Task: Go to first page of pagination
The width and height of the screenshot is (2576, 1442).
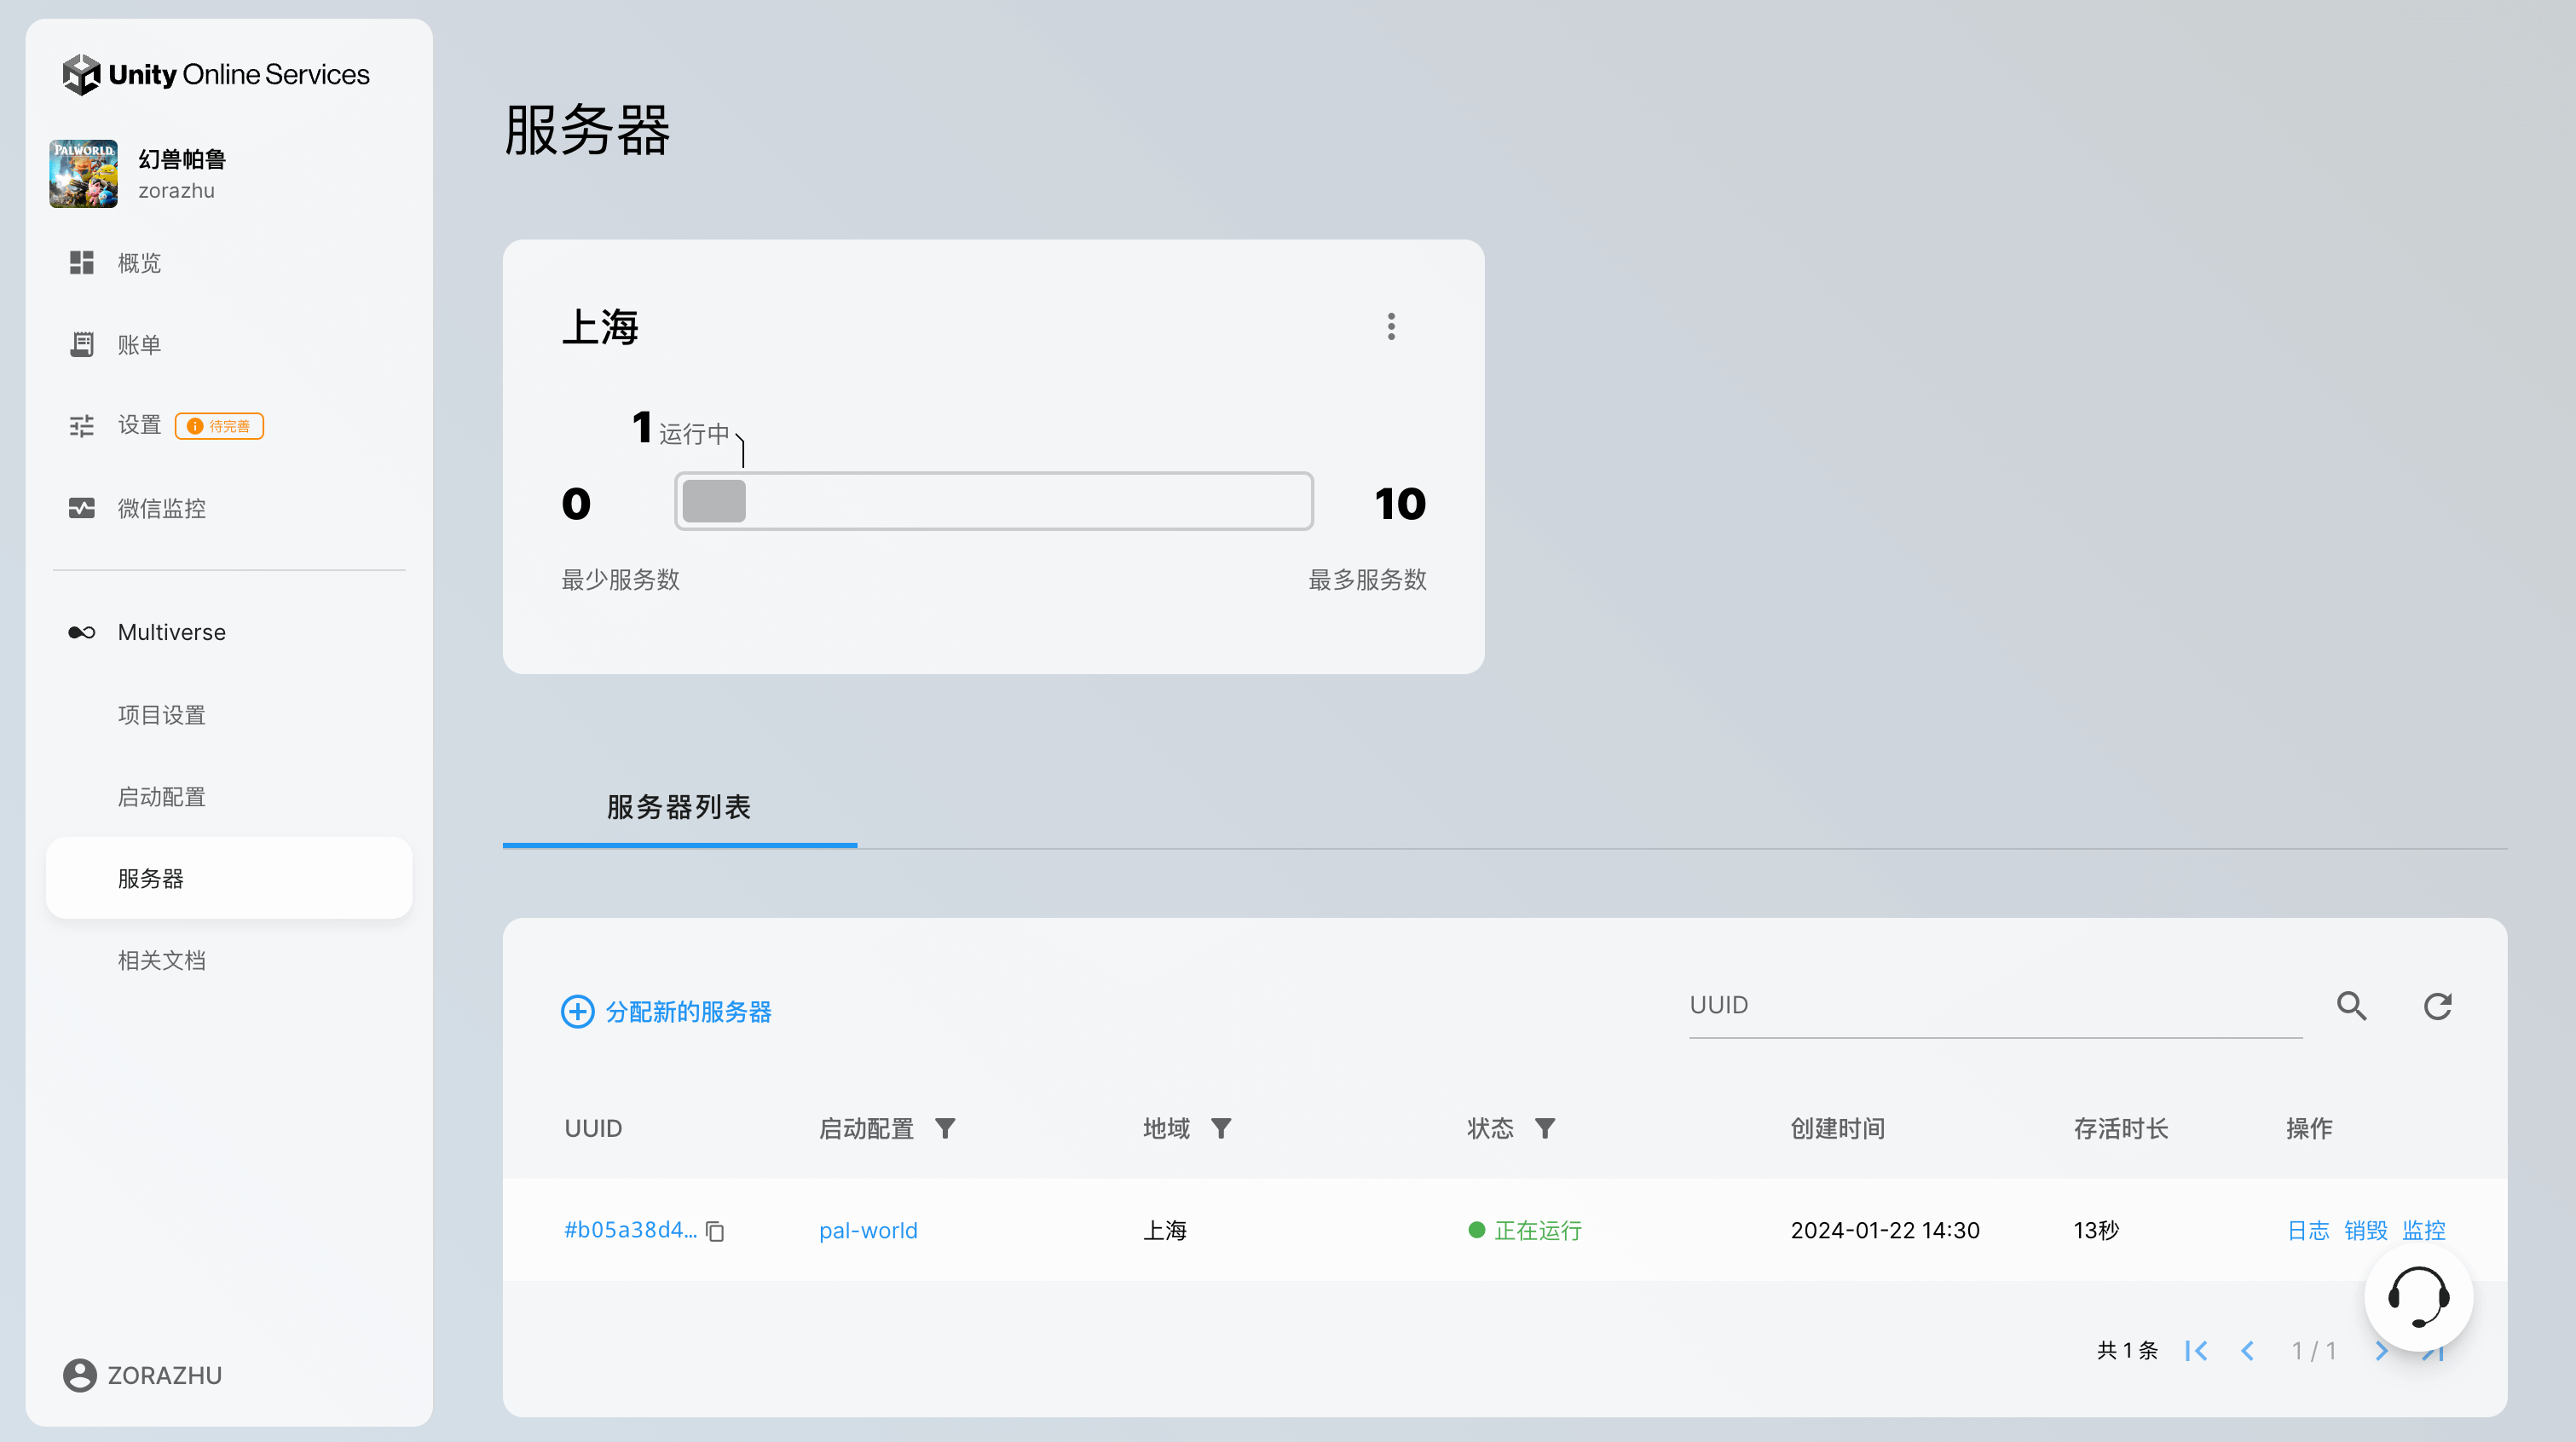Action: 2196,1351
